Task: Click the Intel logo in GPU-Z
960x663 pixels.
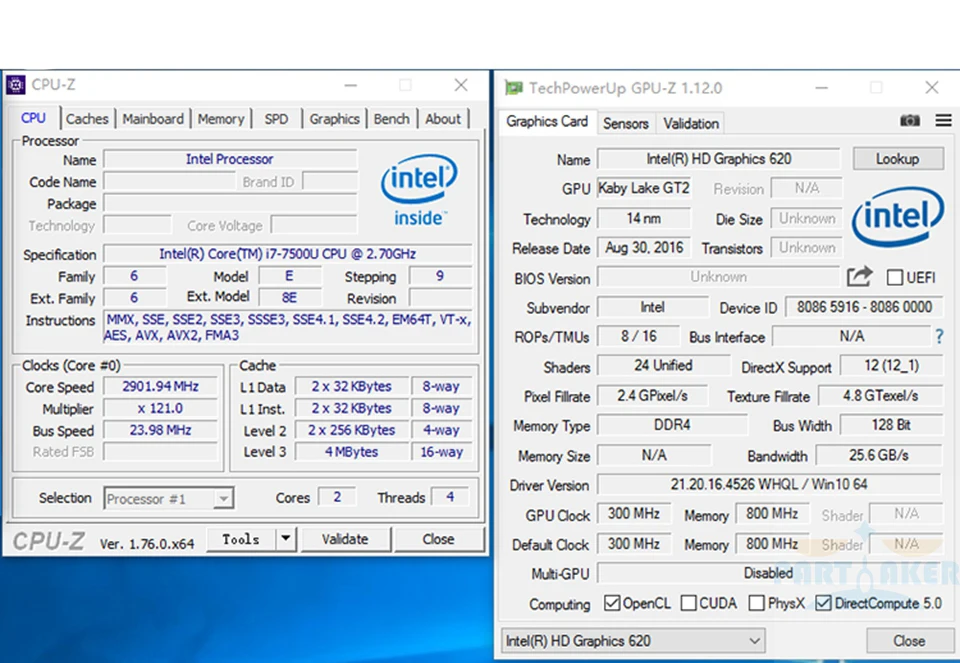Action: [x=898, y=217]
